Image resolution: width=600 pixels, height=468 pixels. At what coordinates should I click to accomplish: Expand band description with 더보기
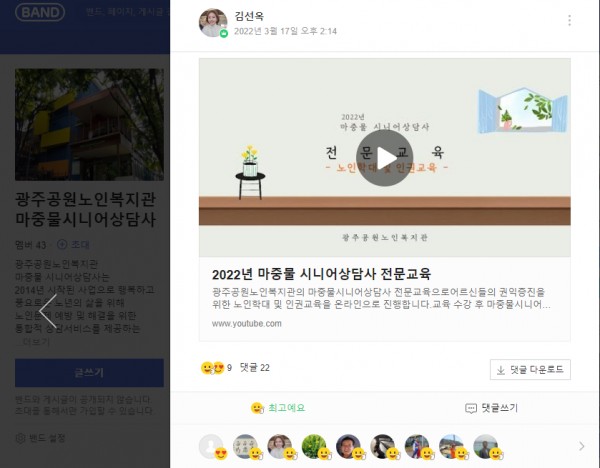click(33, 342)
